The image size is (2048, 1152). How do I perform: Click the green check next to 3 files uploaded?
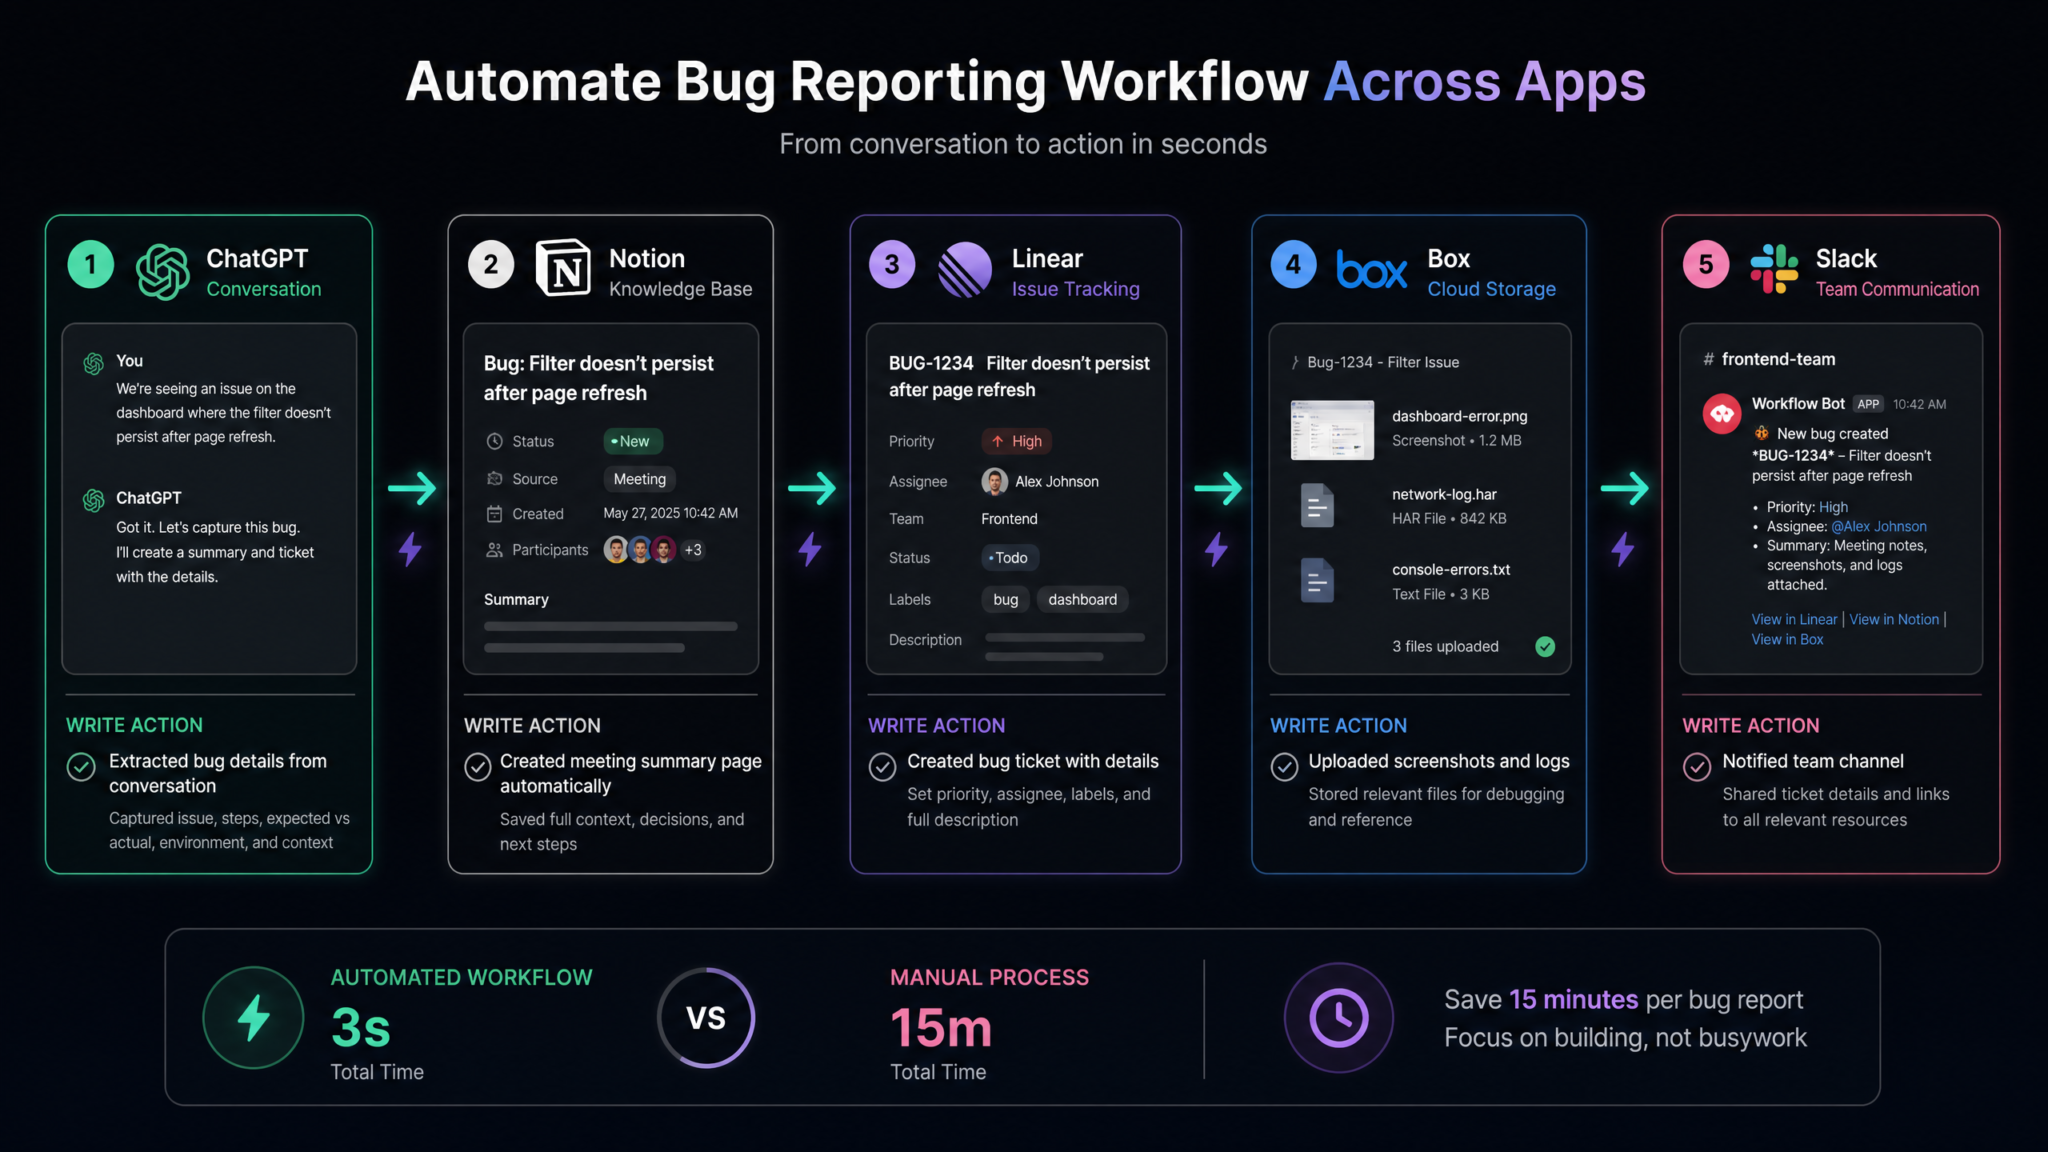pyautogui.click(x=1545, y=647)
